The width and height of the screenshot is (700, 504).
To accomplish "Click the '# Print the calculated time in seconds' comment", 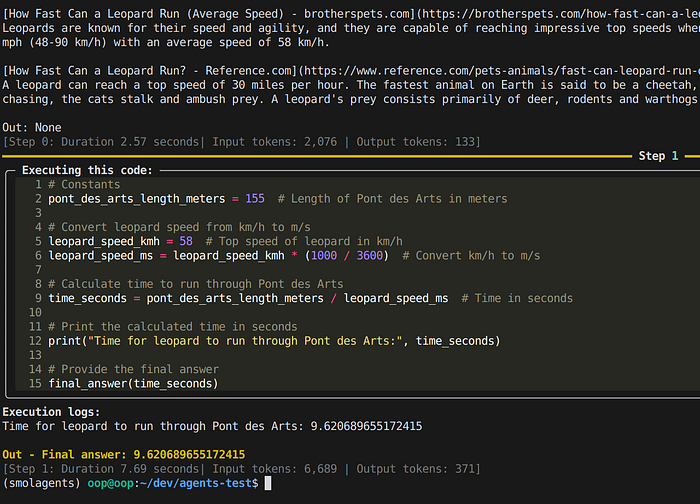I will pos(172,327).
